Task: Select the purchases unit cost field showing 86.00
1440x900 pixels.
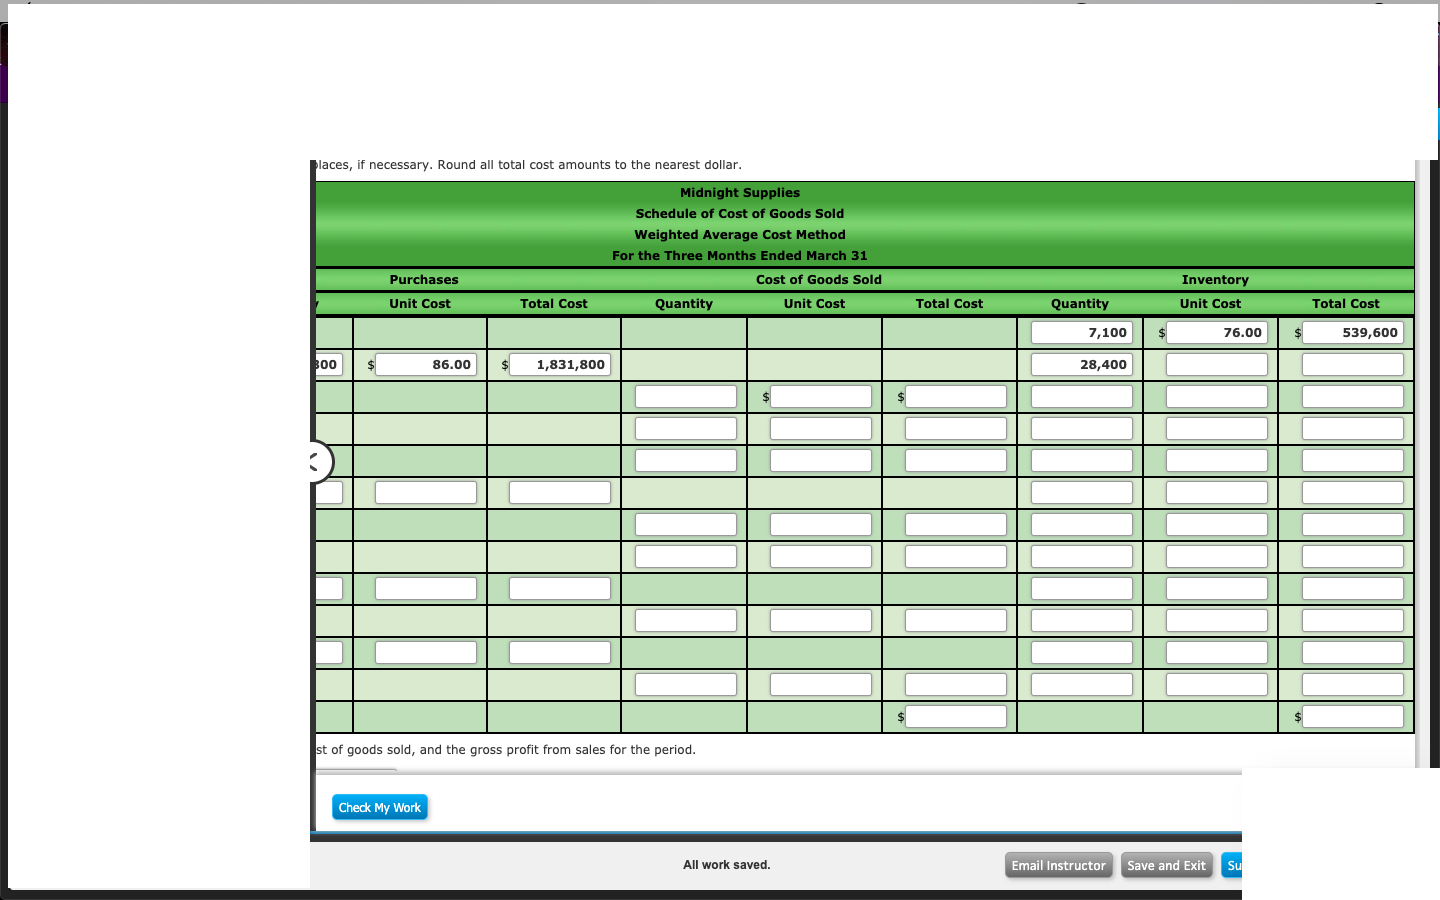Action: click(x=425, y=364)
